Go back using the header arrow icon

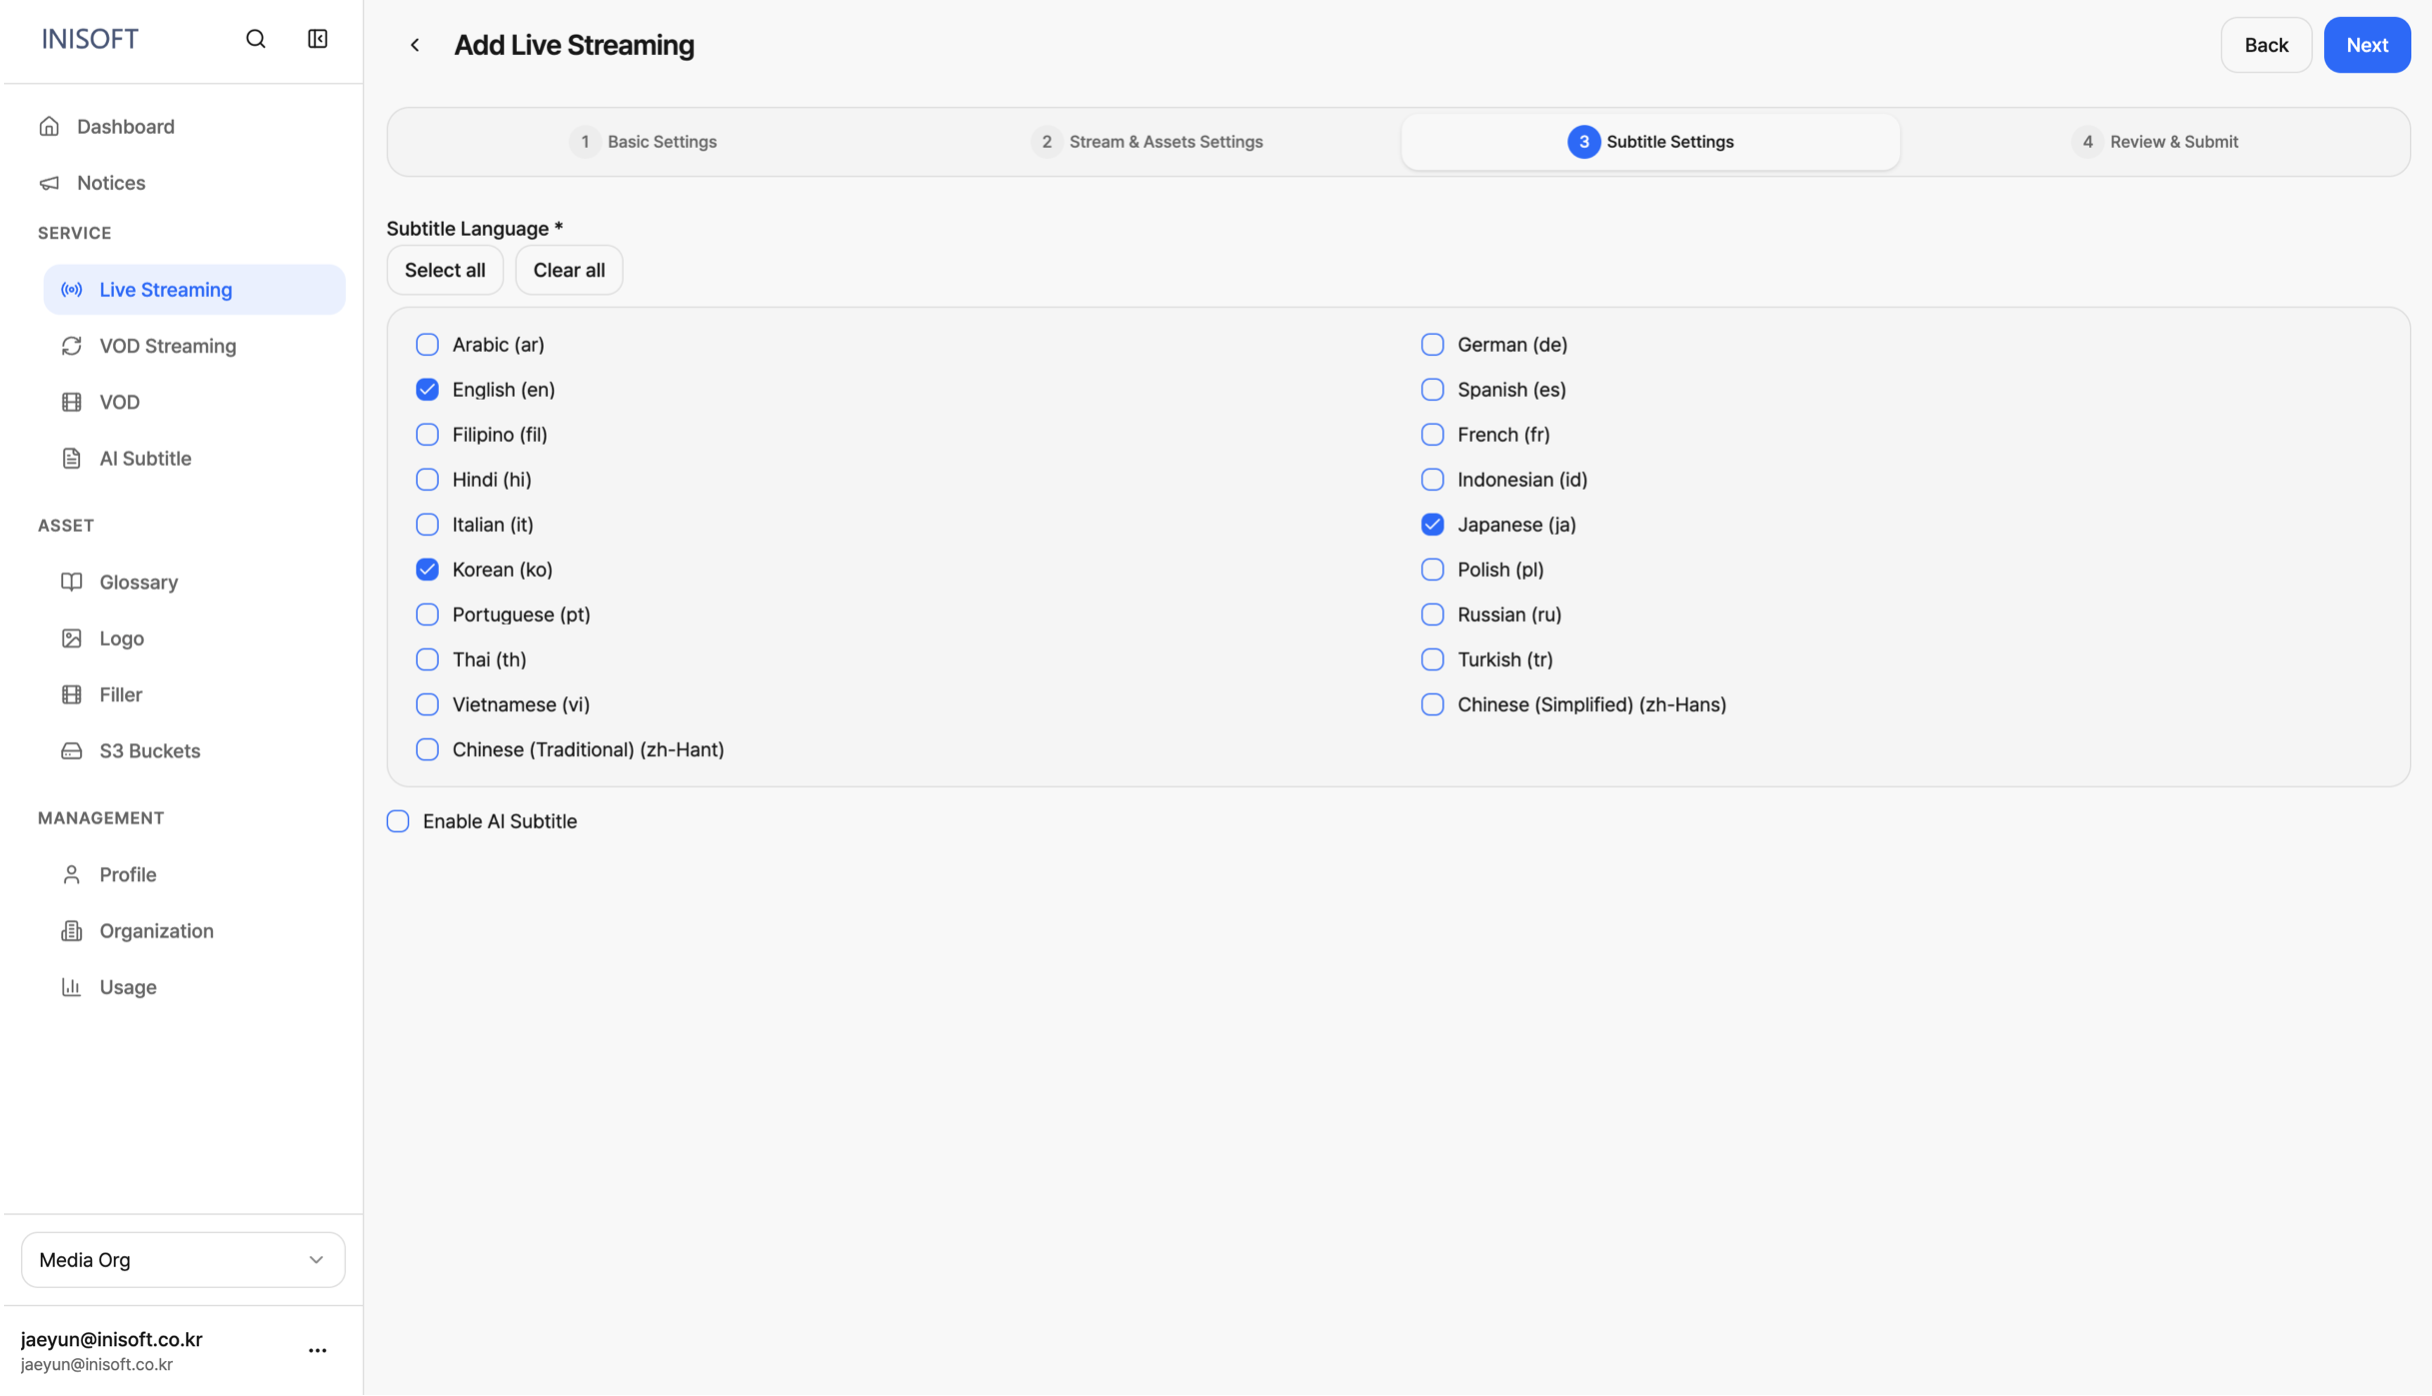point(415,45)
